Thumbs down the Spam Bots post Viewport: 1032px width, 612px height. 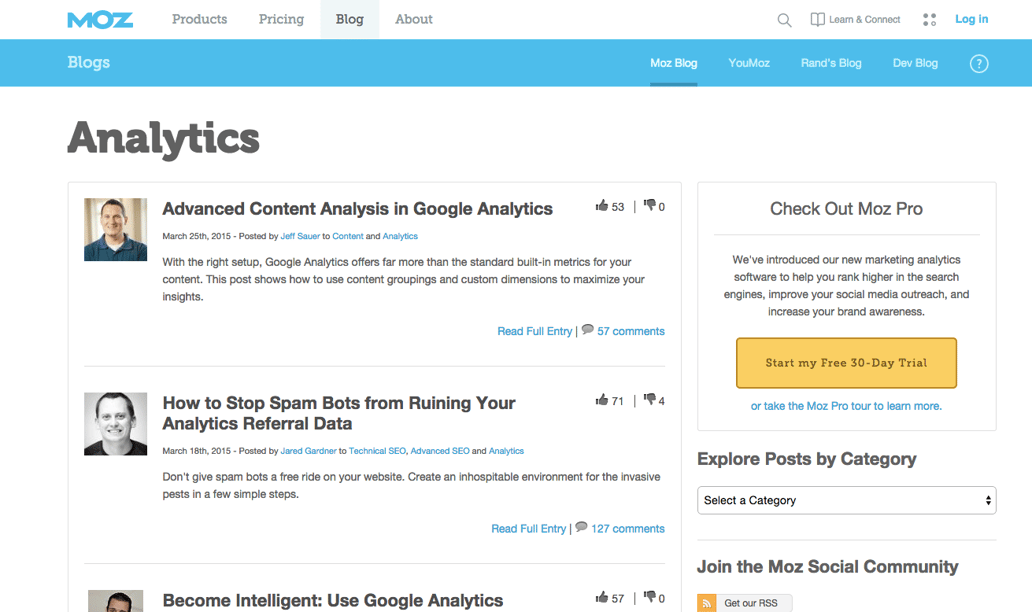[x=650, y=400]
